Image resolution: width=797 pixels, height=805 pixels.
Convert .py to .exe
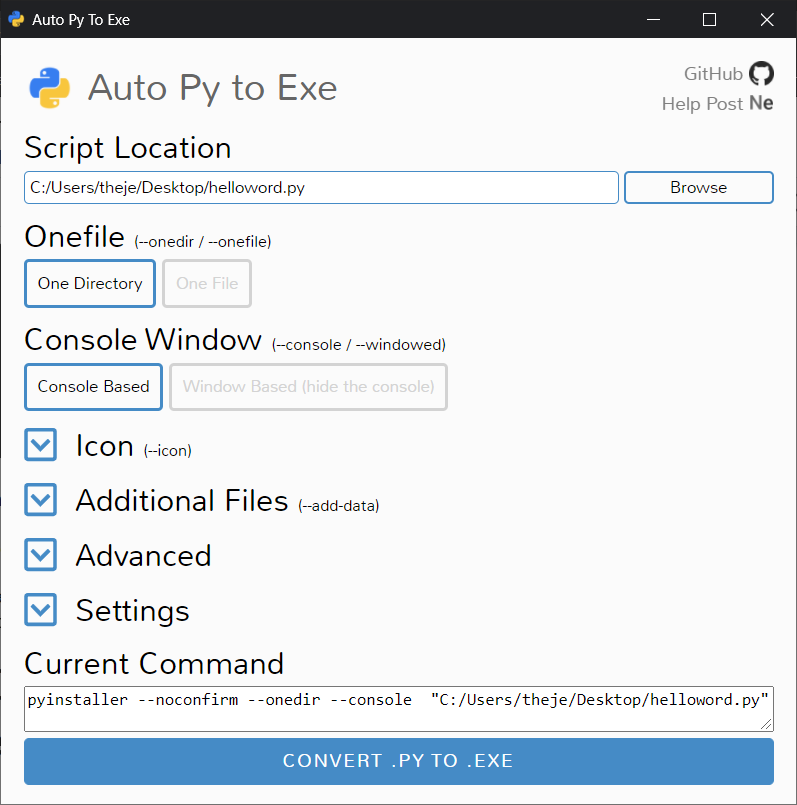[398, 761]
